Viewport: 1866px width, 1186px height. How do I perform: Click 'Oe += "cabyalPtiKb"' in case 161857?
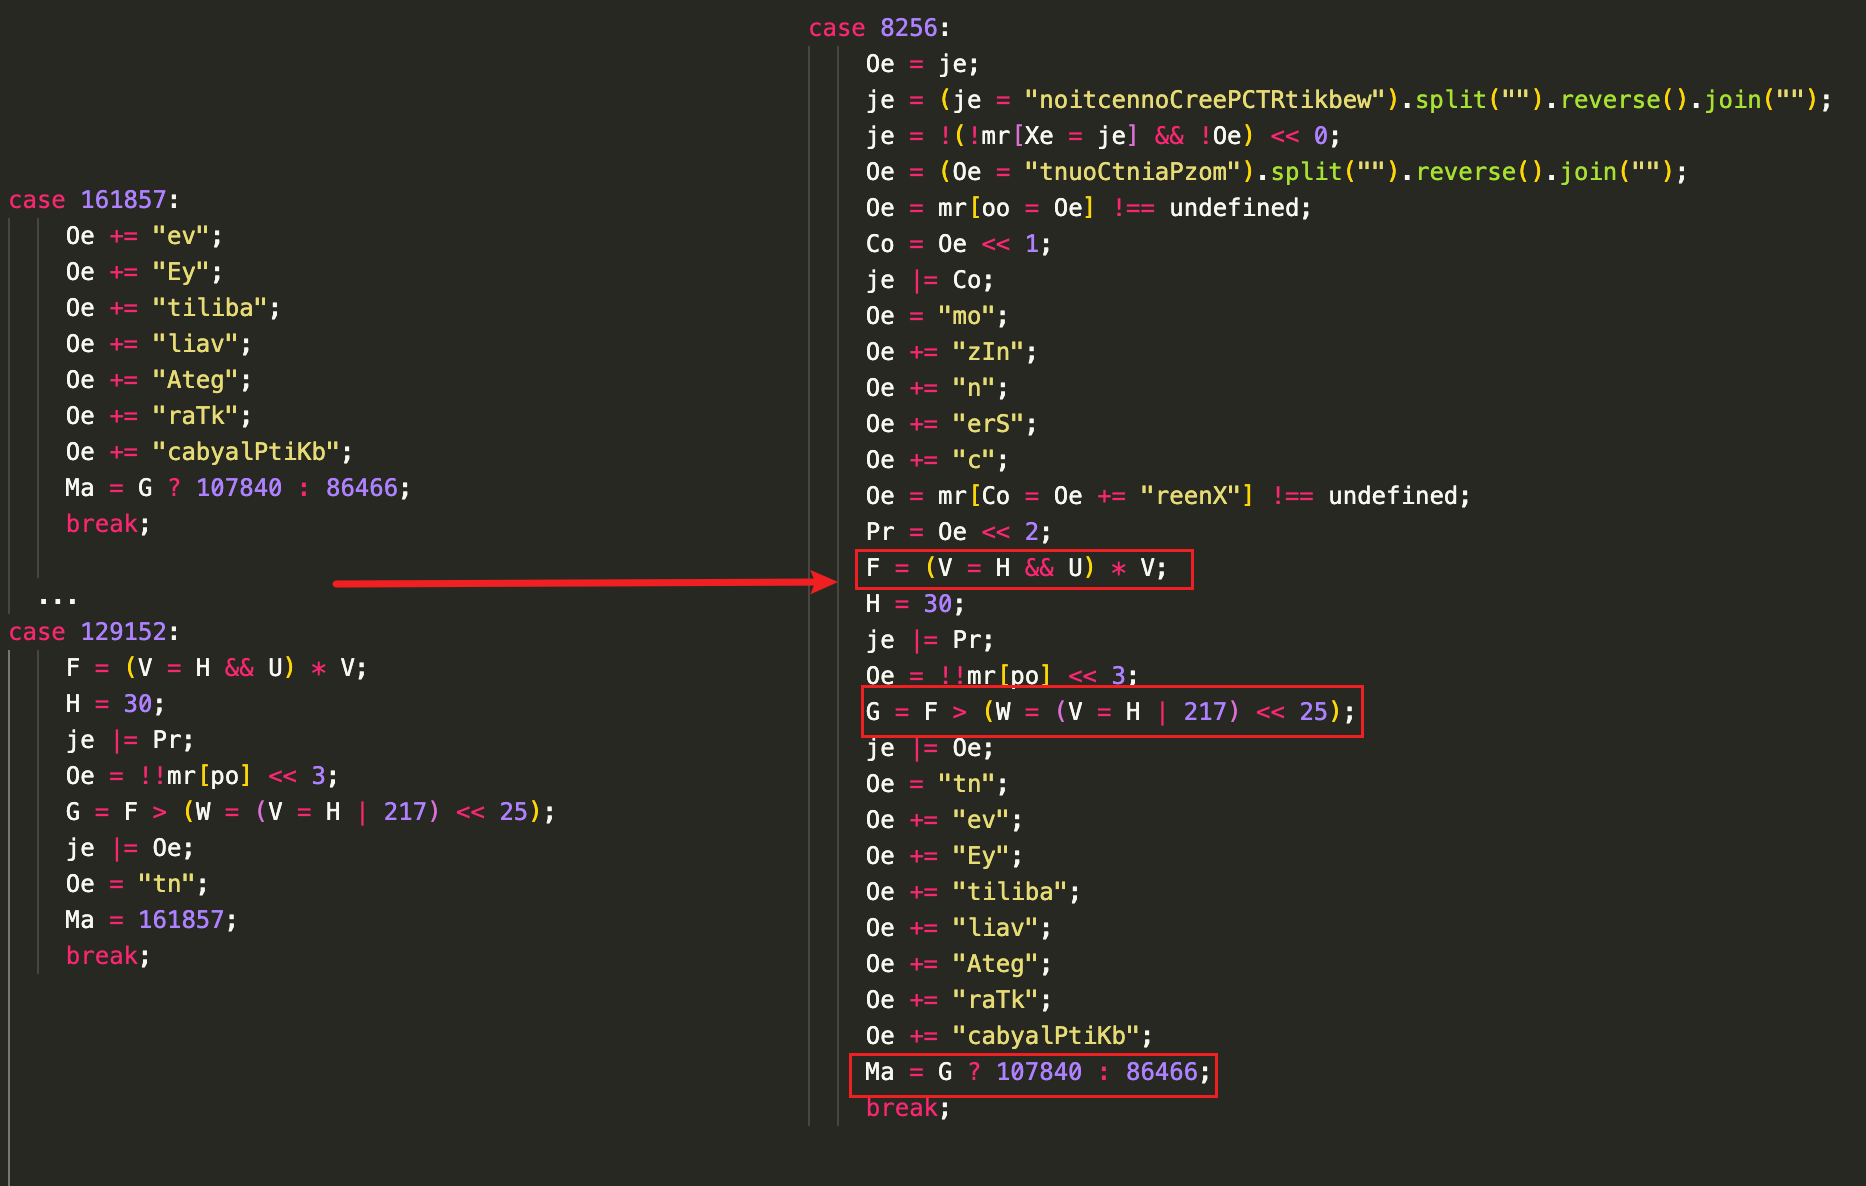tap(209, 452)
